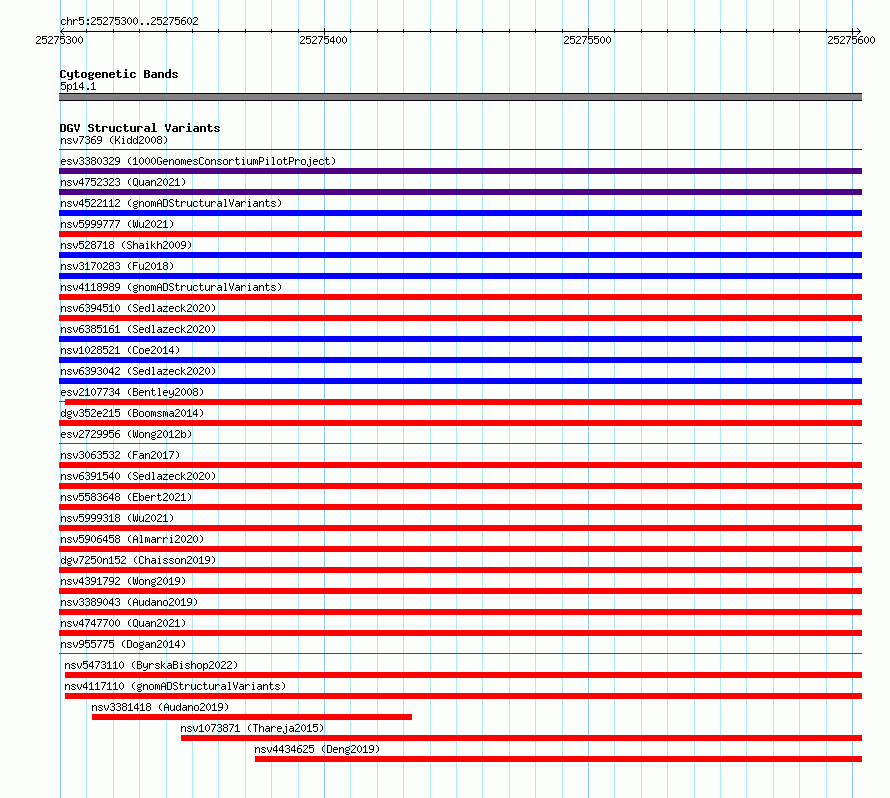This screenshot has height=798, width=890.
Task: Click the blue bar under nsv528718
Action: [x=460, y=255]
